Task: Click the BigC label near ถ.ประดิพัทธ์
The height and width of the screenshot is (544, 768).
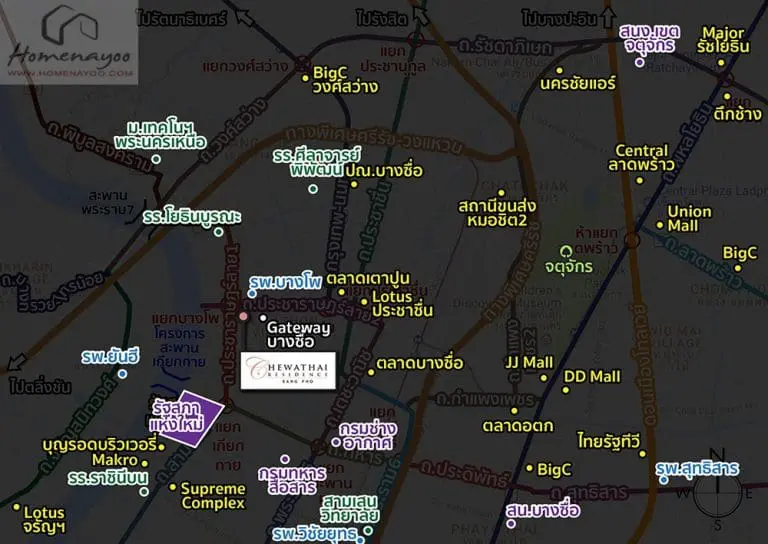Action: pos(554,470)
